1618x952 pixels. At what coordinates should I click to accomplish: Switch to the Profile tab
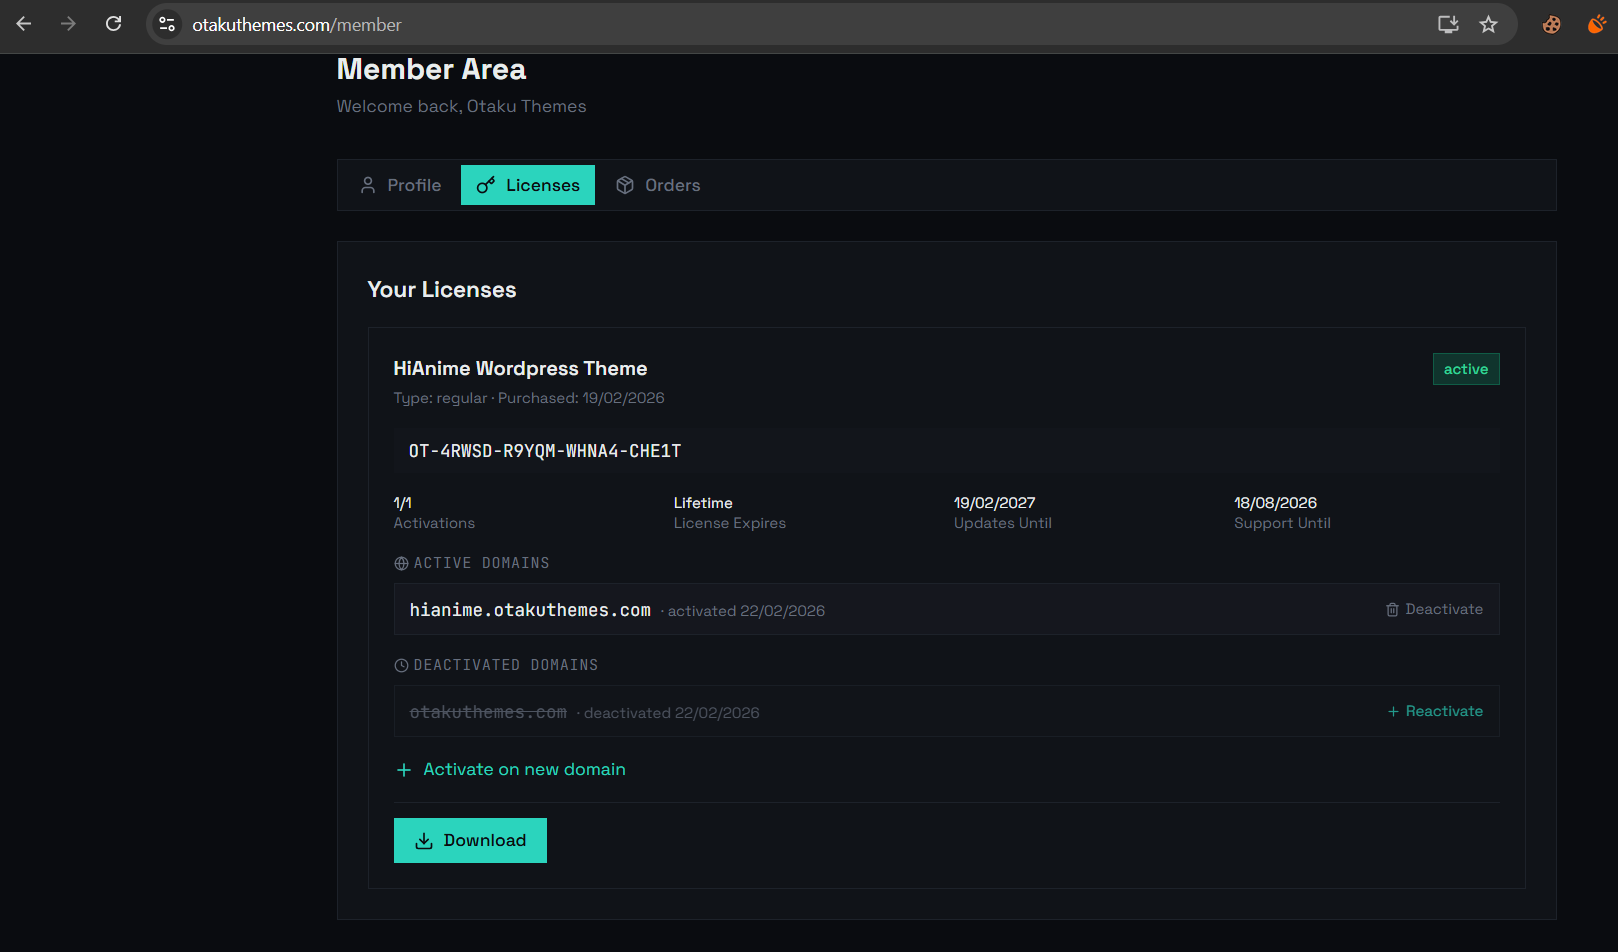pos(400,185)
